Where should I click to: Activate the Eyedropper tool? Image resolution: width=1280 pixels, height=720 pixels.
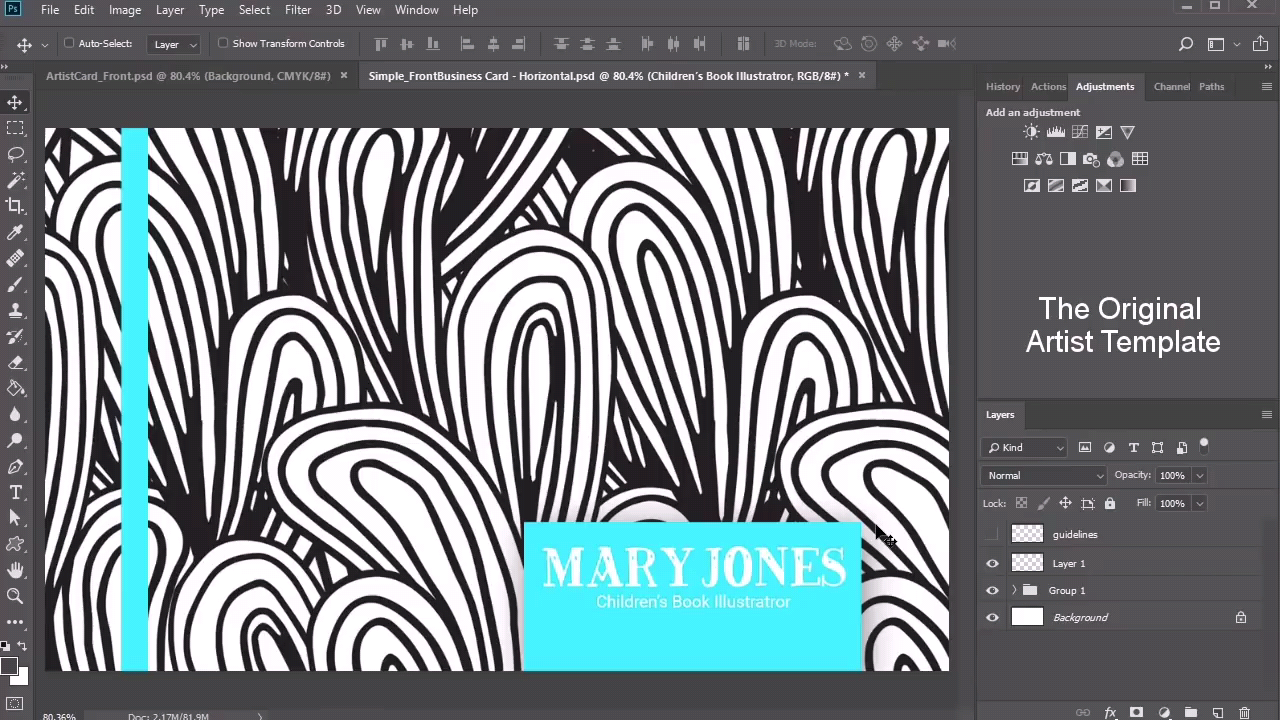coord(15,232)
